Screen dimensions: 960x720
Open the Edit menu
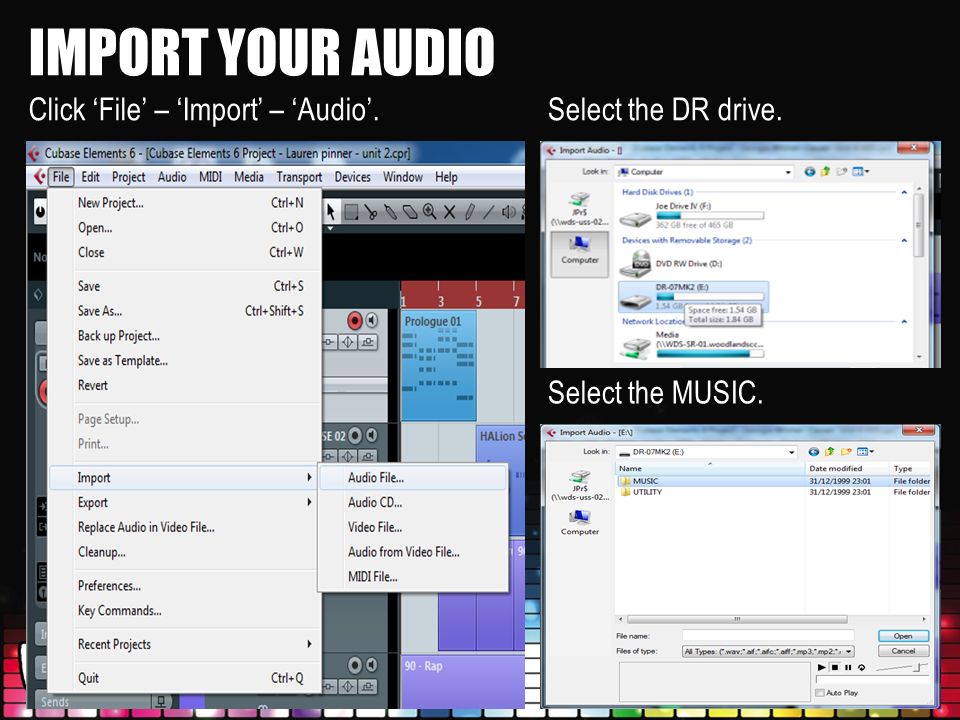pyautogui.click(x=91, y=177)
